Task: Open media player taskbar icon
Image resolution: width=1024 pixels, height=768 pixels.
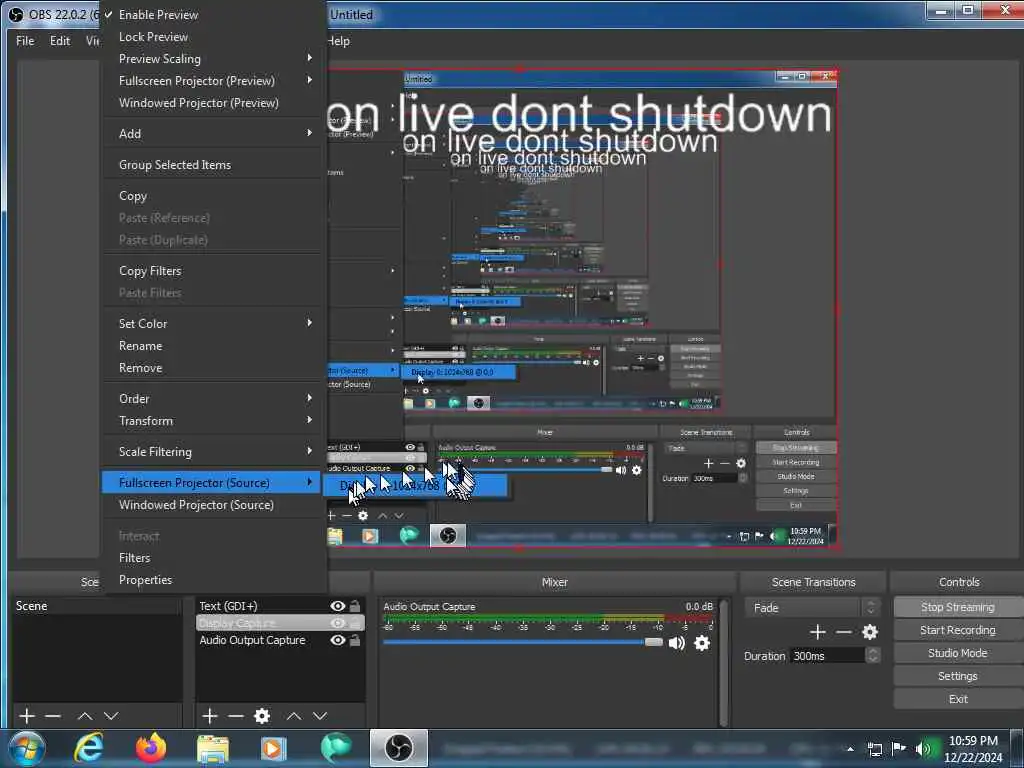Action: pos(274,748)
